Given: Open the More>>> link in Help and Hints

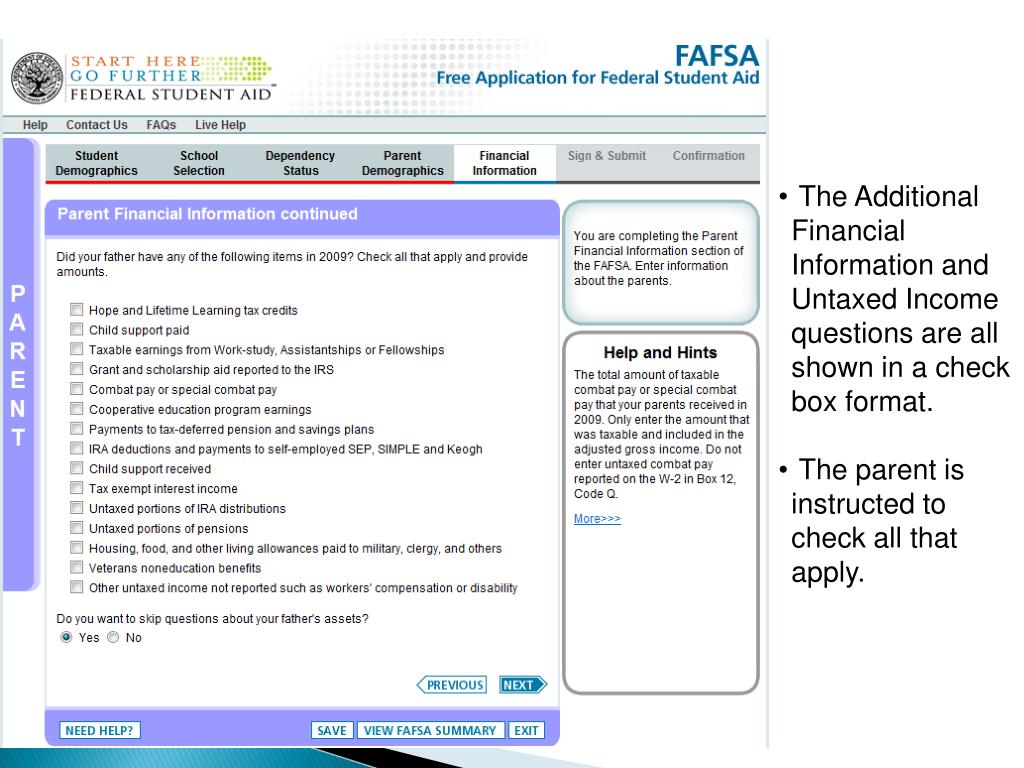Looking at the screenshot, I should pos(597,519).
